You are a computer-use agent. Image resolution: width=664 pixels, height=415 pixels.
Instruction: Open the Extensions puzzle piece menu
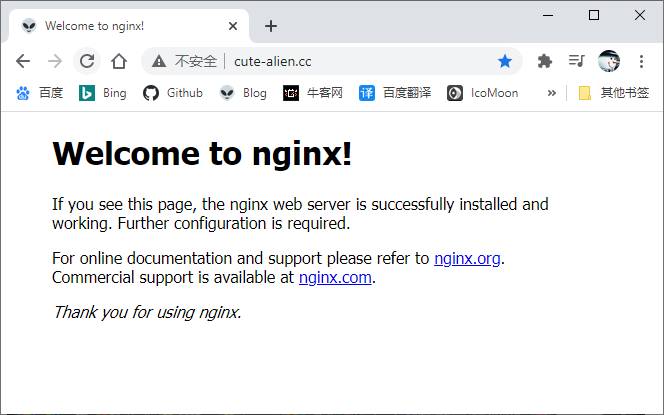coord(545,61)
